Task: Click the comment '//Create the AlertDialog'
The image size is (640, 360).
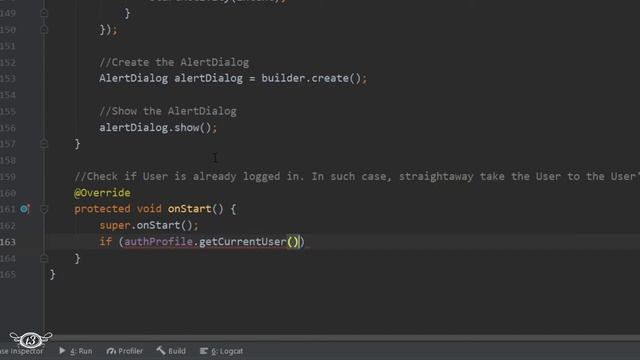Action: pyautogui.click(x=174, y=62)
